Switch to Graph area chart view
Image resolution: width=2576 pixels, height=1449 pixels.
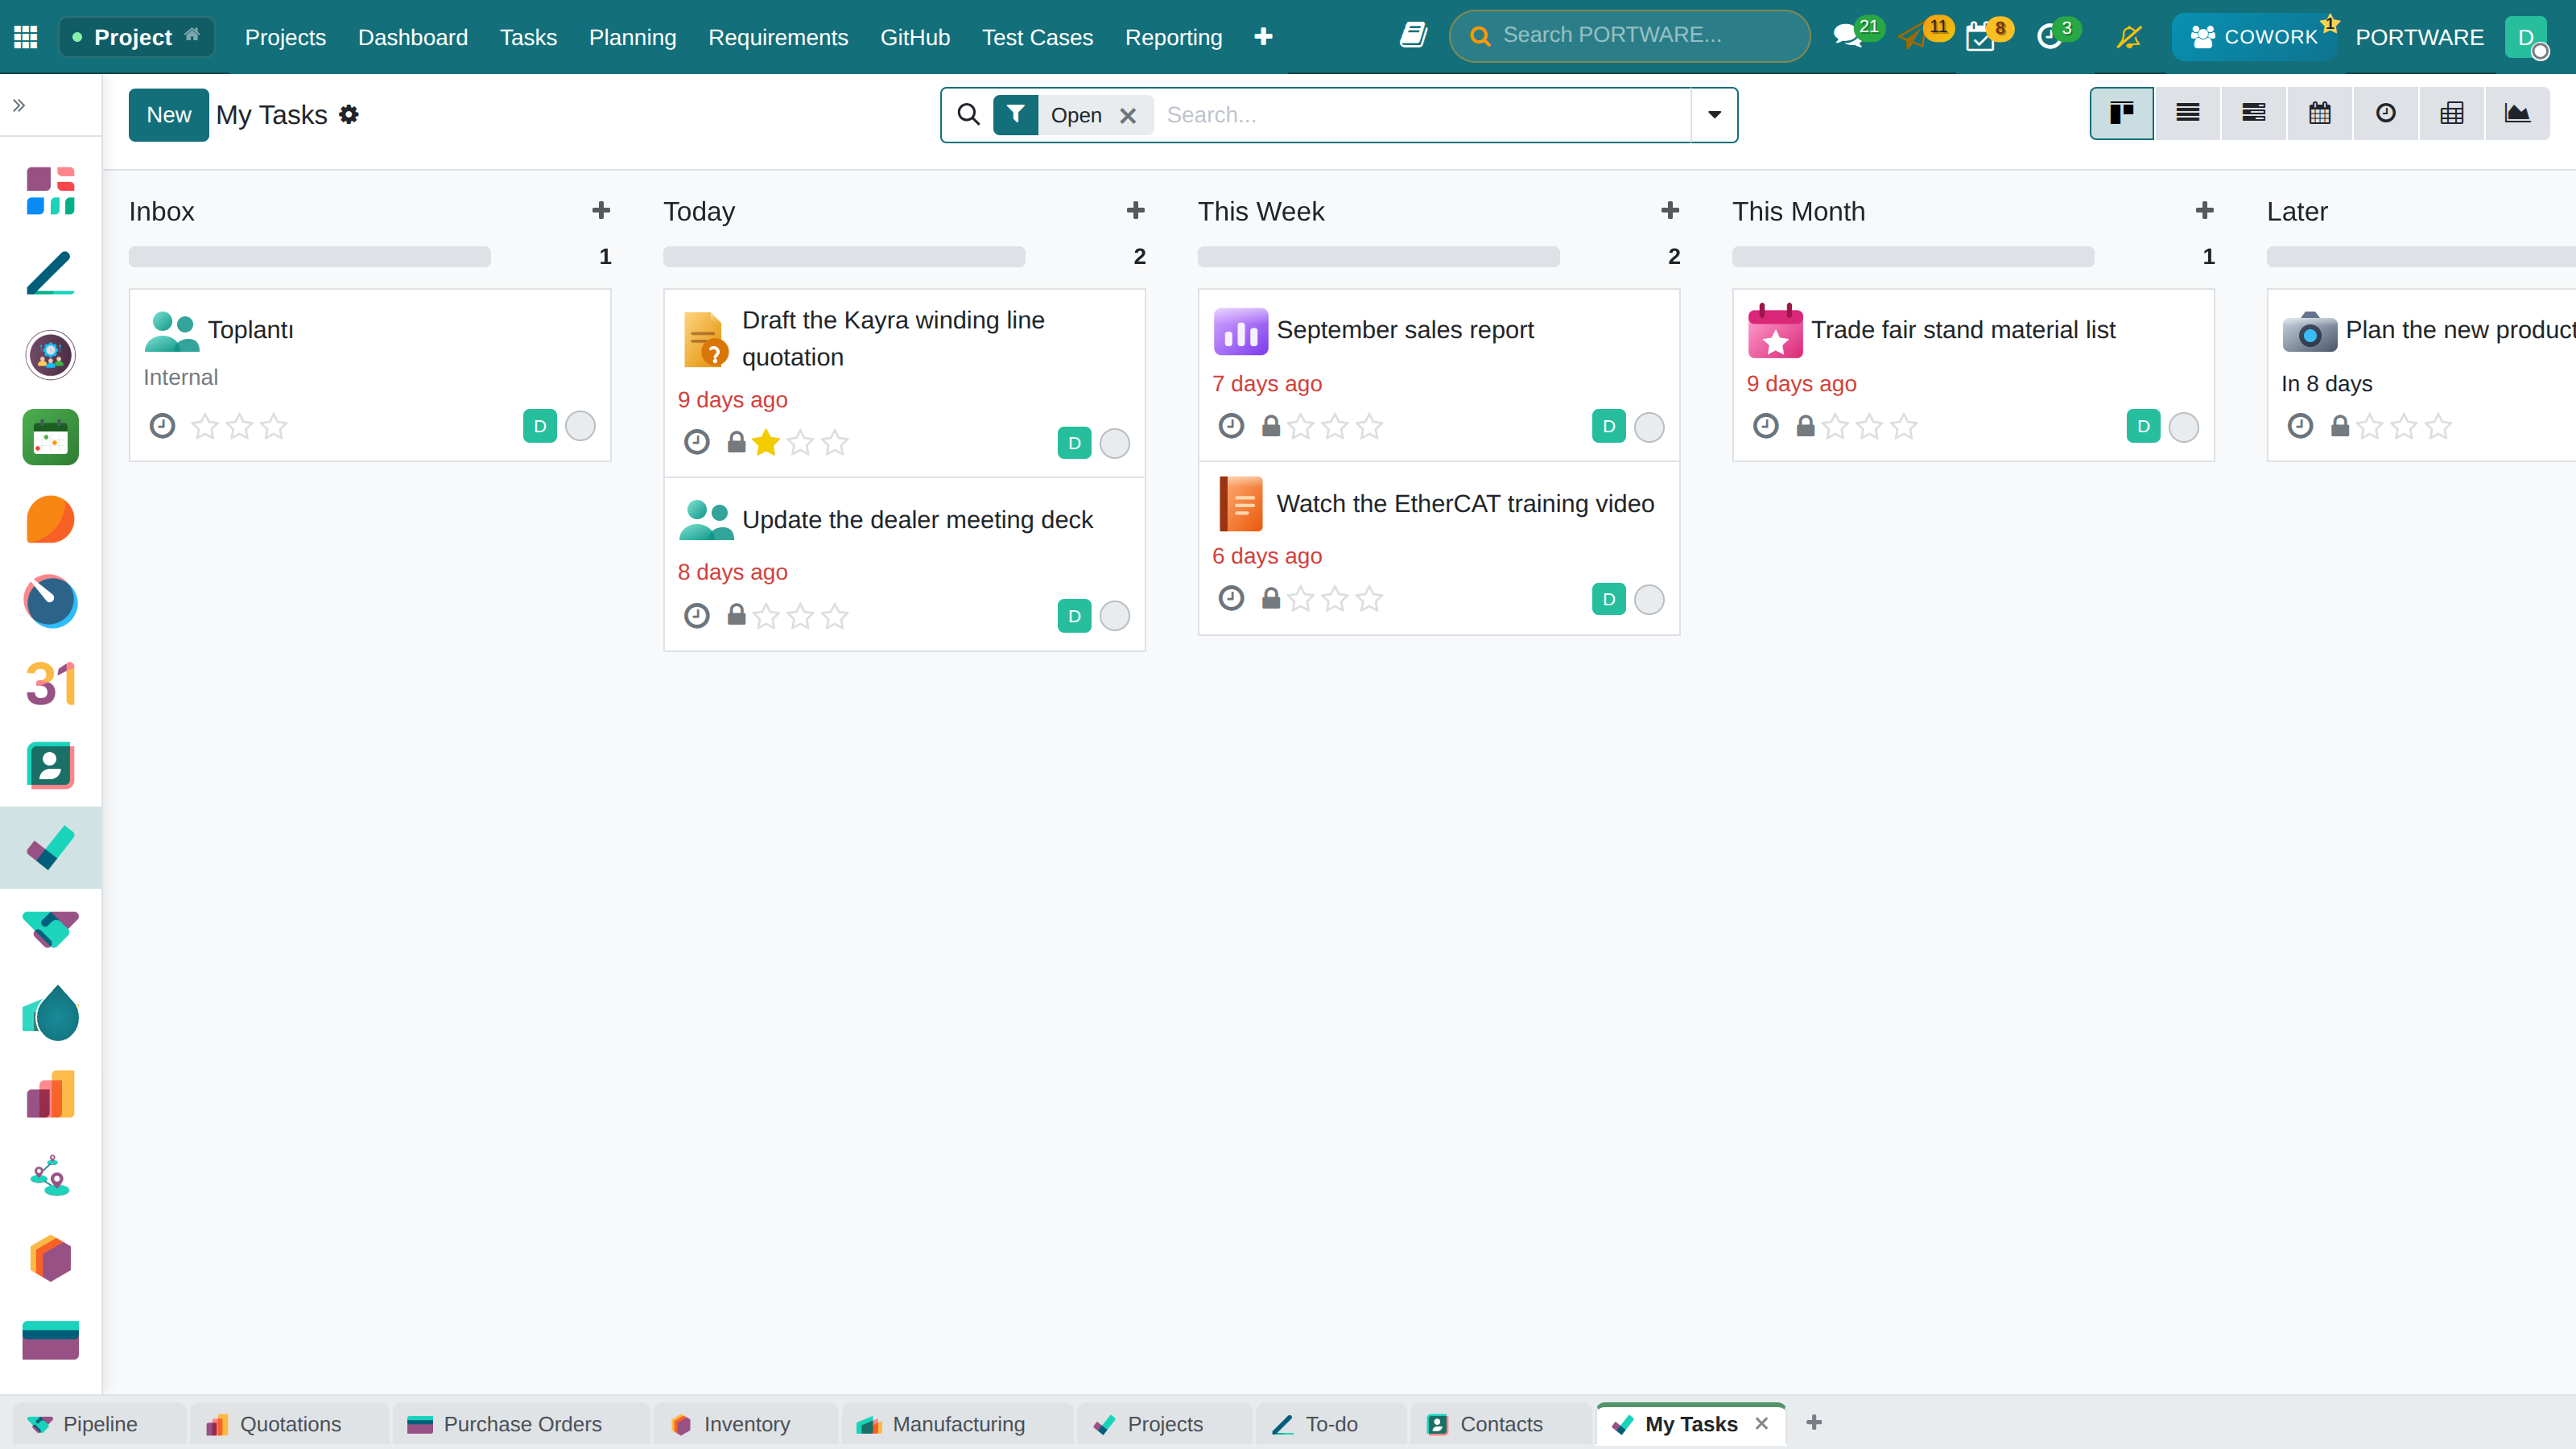tap(2518, 113)
